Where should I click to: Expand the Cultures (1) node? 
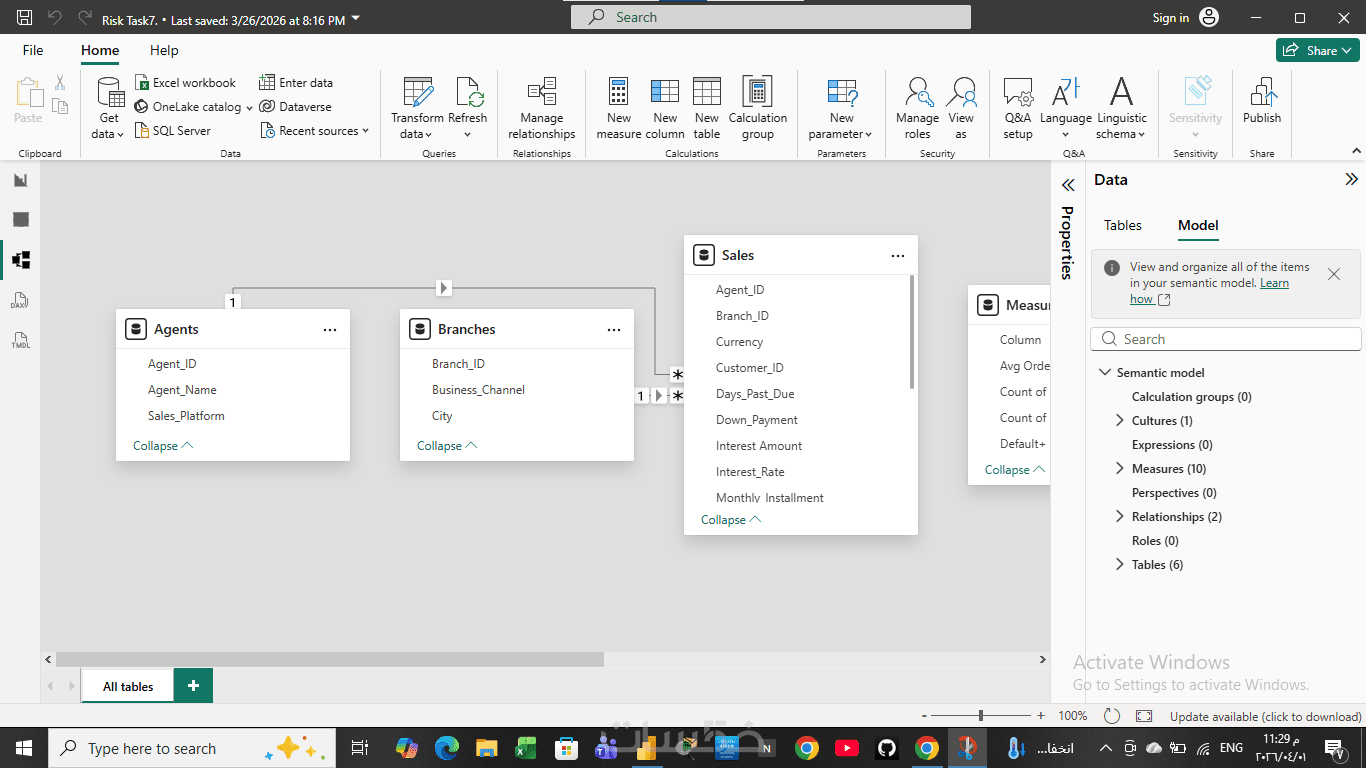1120,421
